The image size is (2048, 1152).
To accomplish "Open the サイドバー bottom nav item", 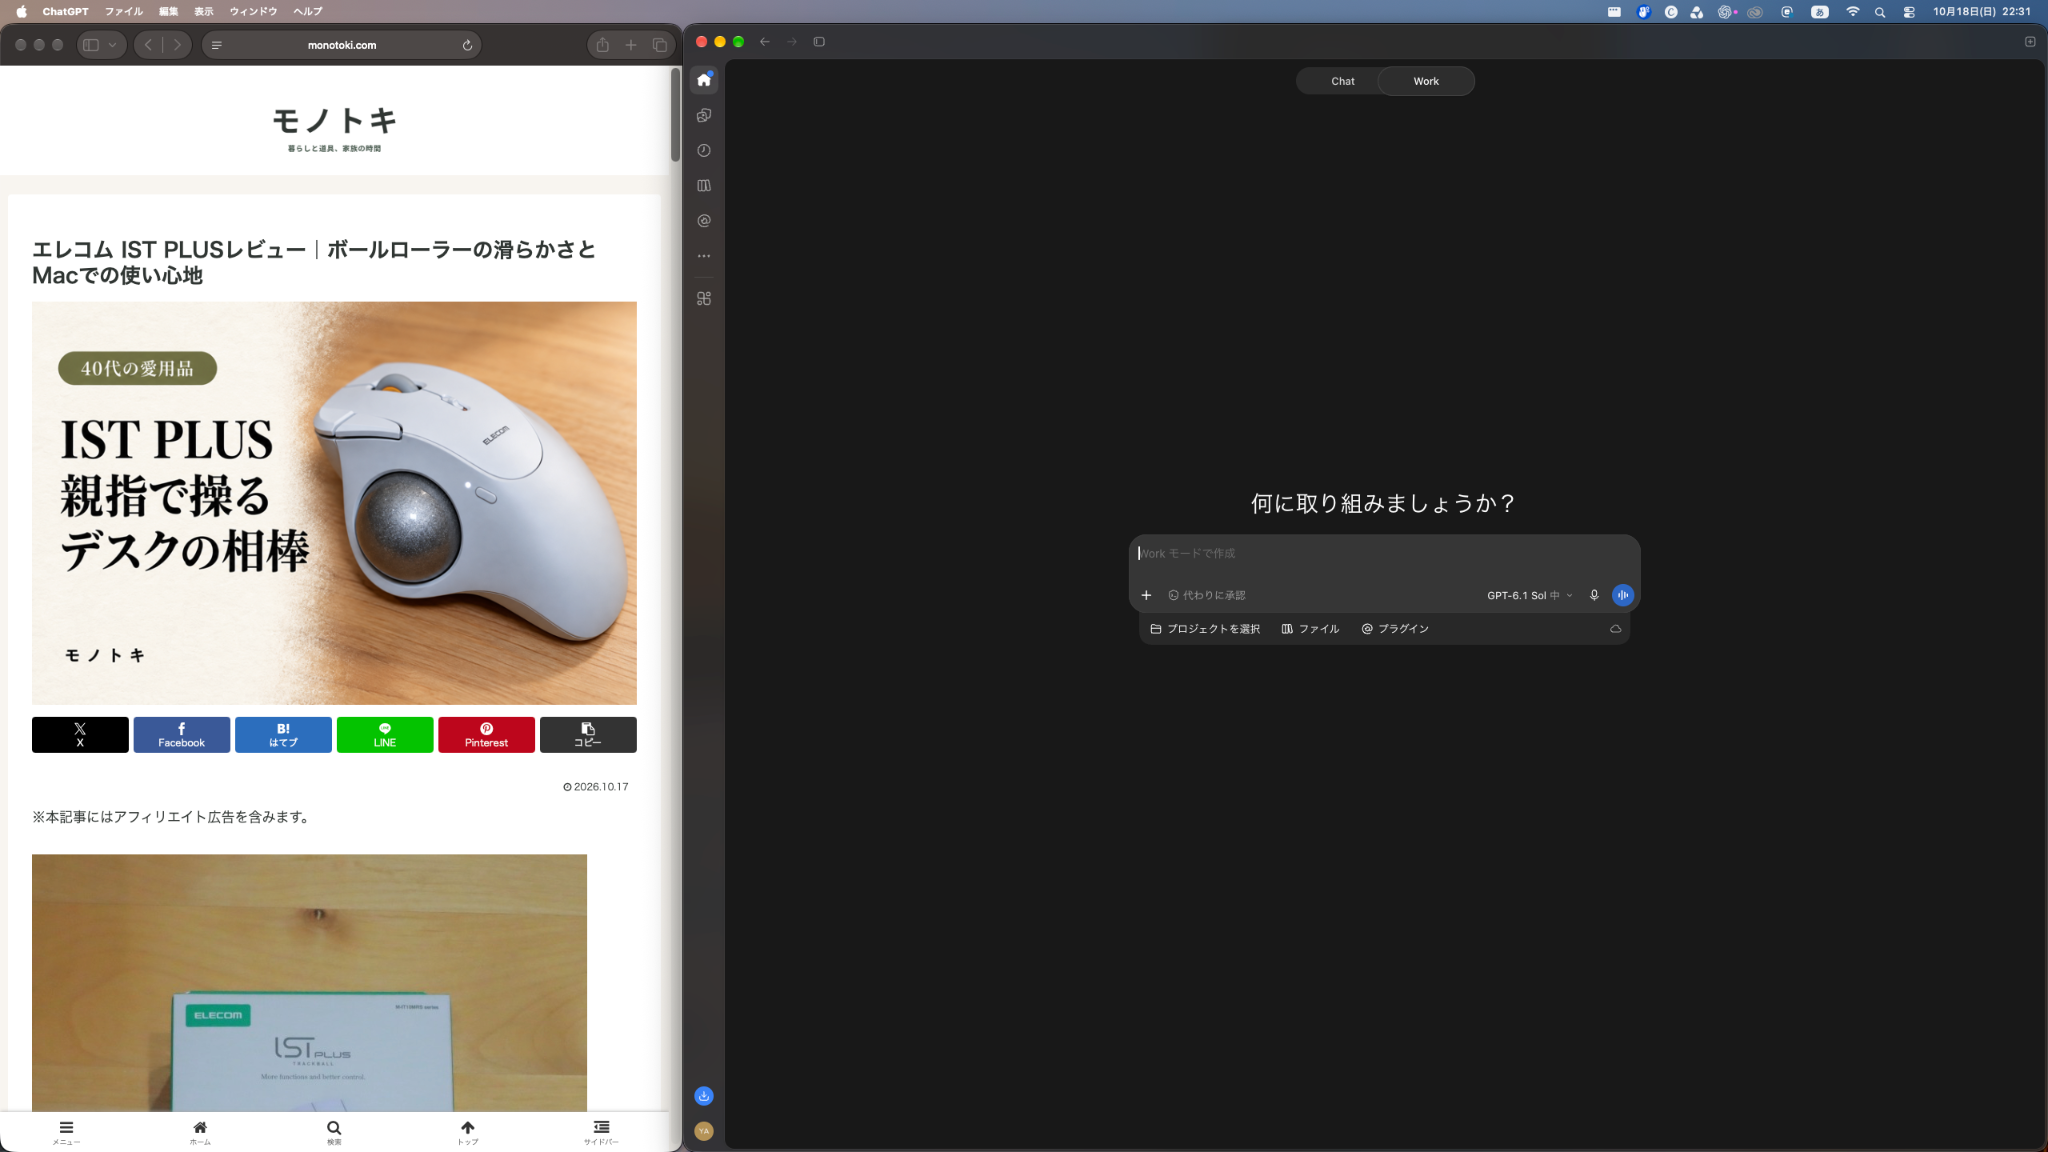I will [x=601, y=1133].
